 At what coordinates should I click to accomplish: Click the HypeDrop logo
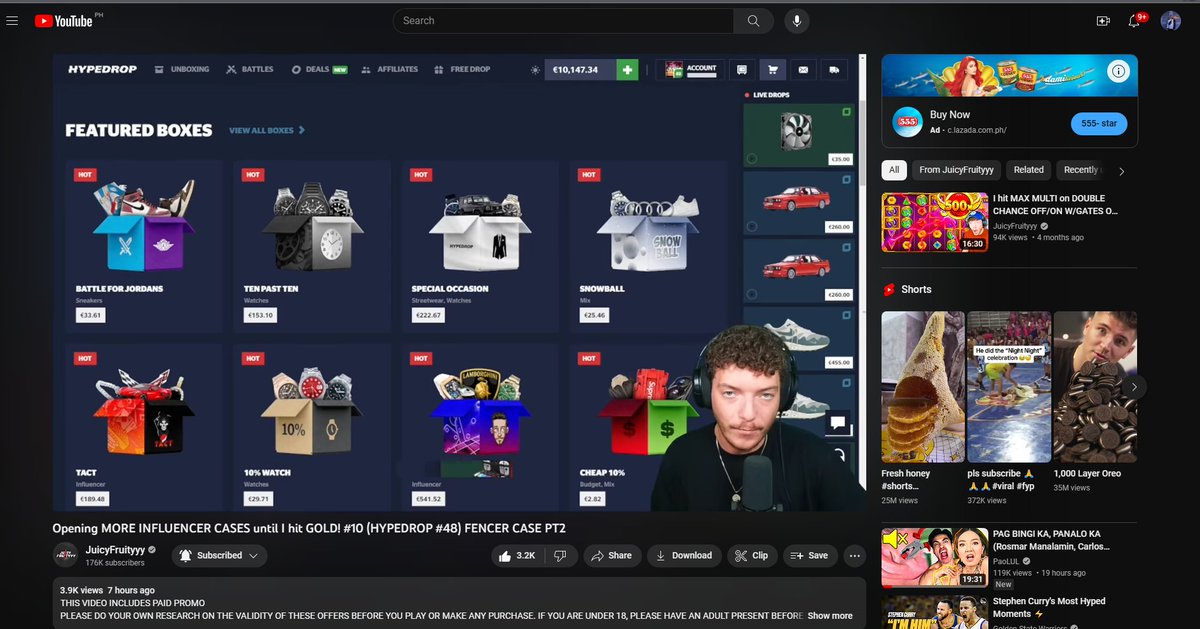pyautogui.click(x=101, y=70)
